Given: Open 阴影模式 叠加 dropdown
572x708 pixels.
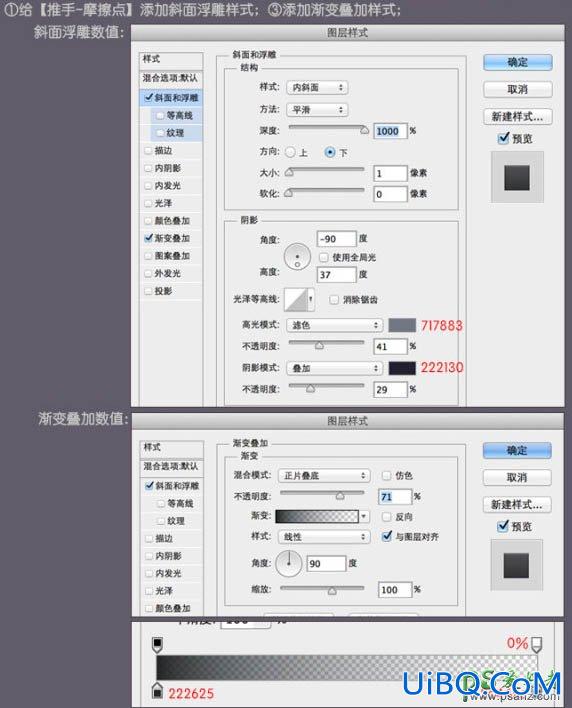Looking at the screenshot, I should pyautogui.click(x=335, y=368).
